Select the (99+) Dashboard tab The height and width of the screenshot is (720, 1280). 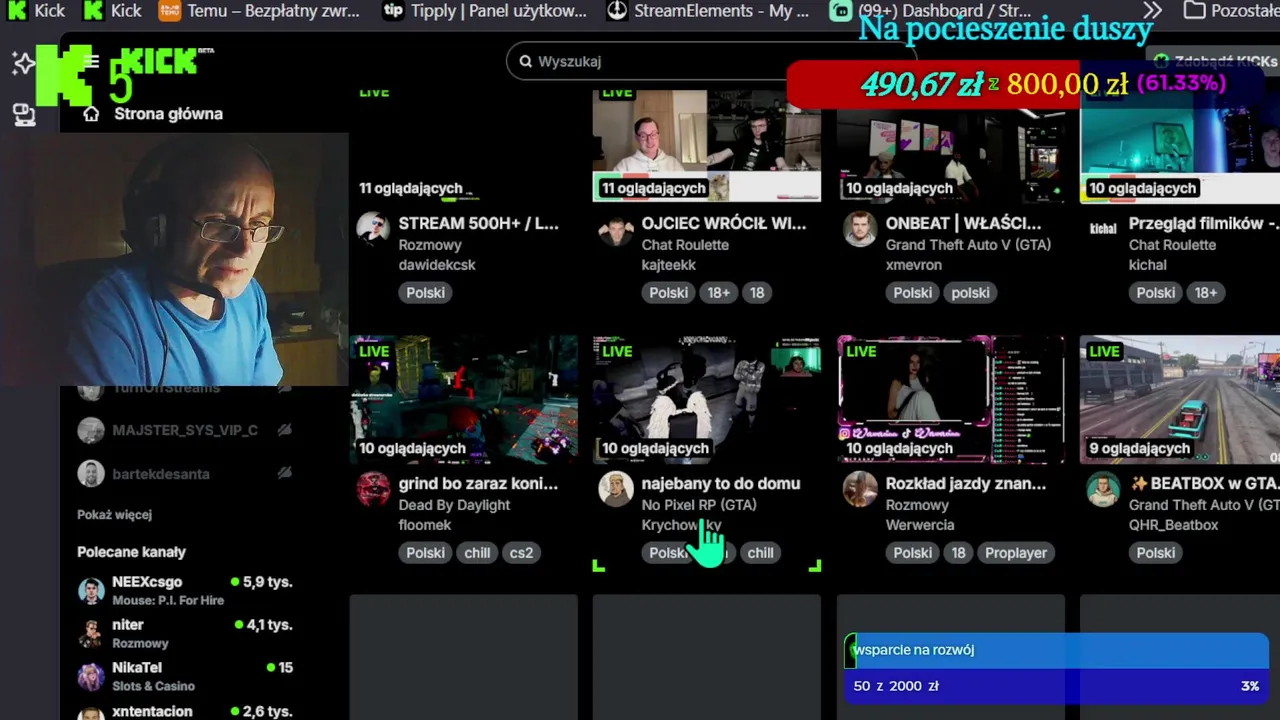pos(932,11)
